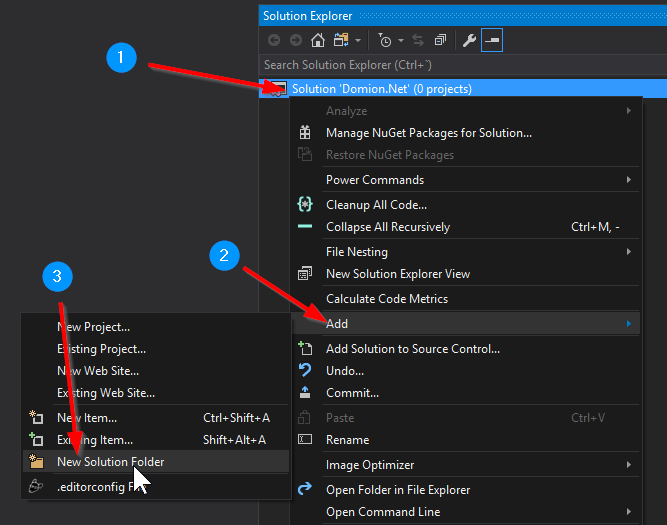Select the Paste menu entry
This screenshot has width=667, height=525.
click(x=466, y=418)
